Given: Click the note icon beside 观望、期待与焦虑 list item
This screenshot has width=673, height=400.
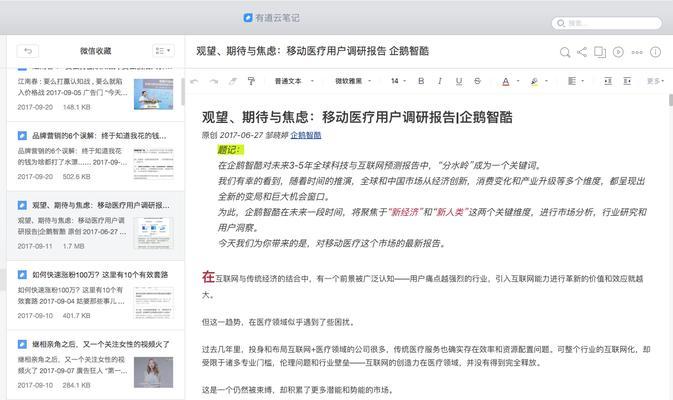Looking at the screenshot, I should 22,206.
